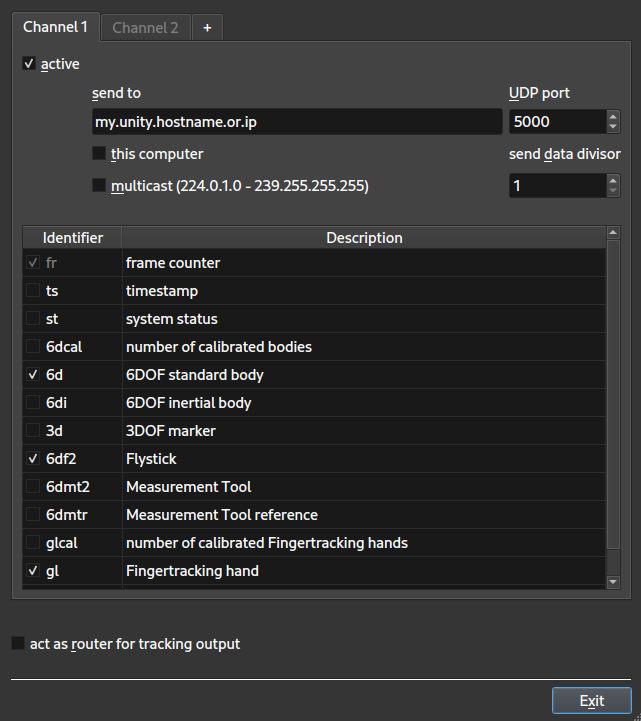Enable the ts timestamp checkbox
Screen dimensions: 641x721
33,291
